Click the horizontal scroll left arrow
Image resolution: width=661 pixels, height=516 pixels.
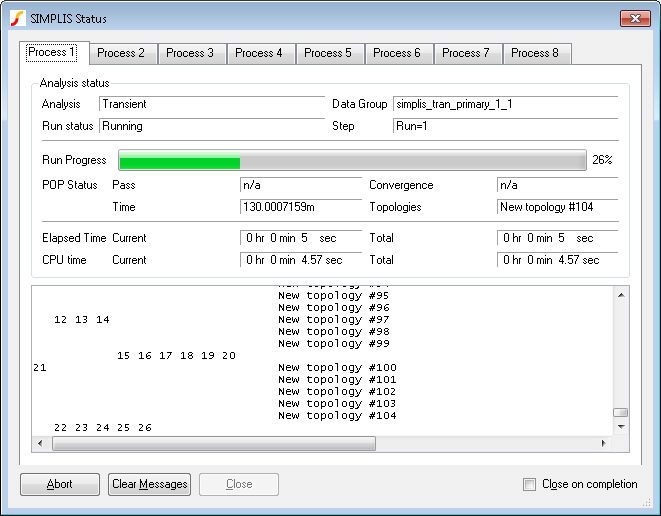[40, 443]
